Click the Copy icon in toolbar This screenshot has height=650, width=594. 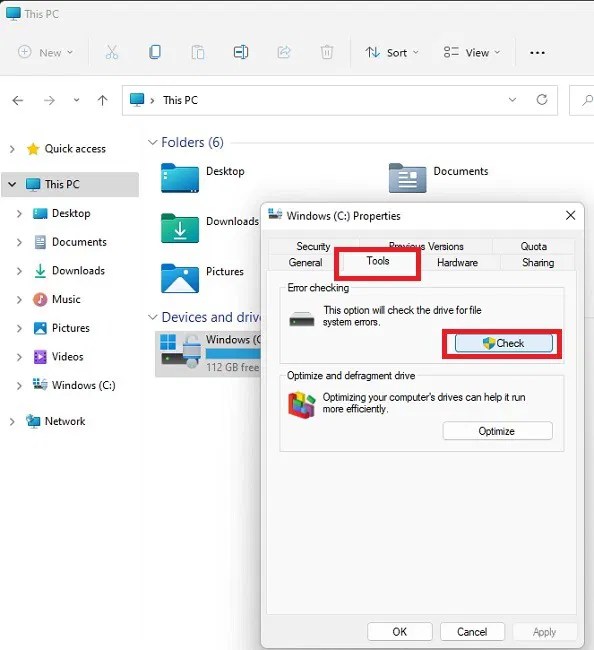tap(155, 52)
